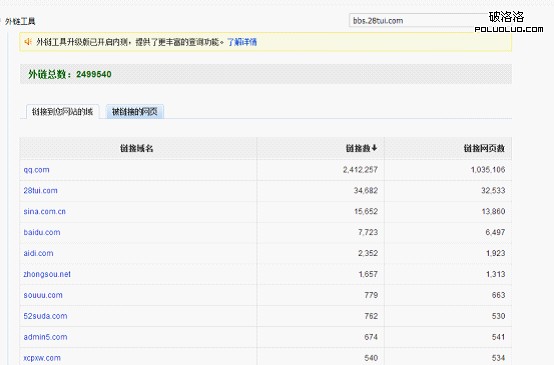Select page count 541 for admin5.com
This screenshot has height=365, width=554.
coord(499,337)
